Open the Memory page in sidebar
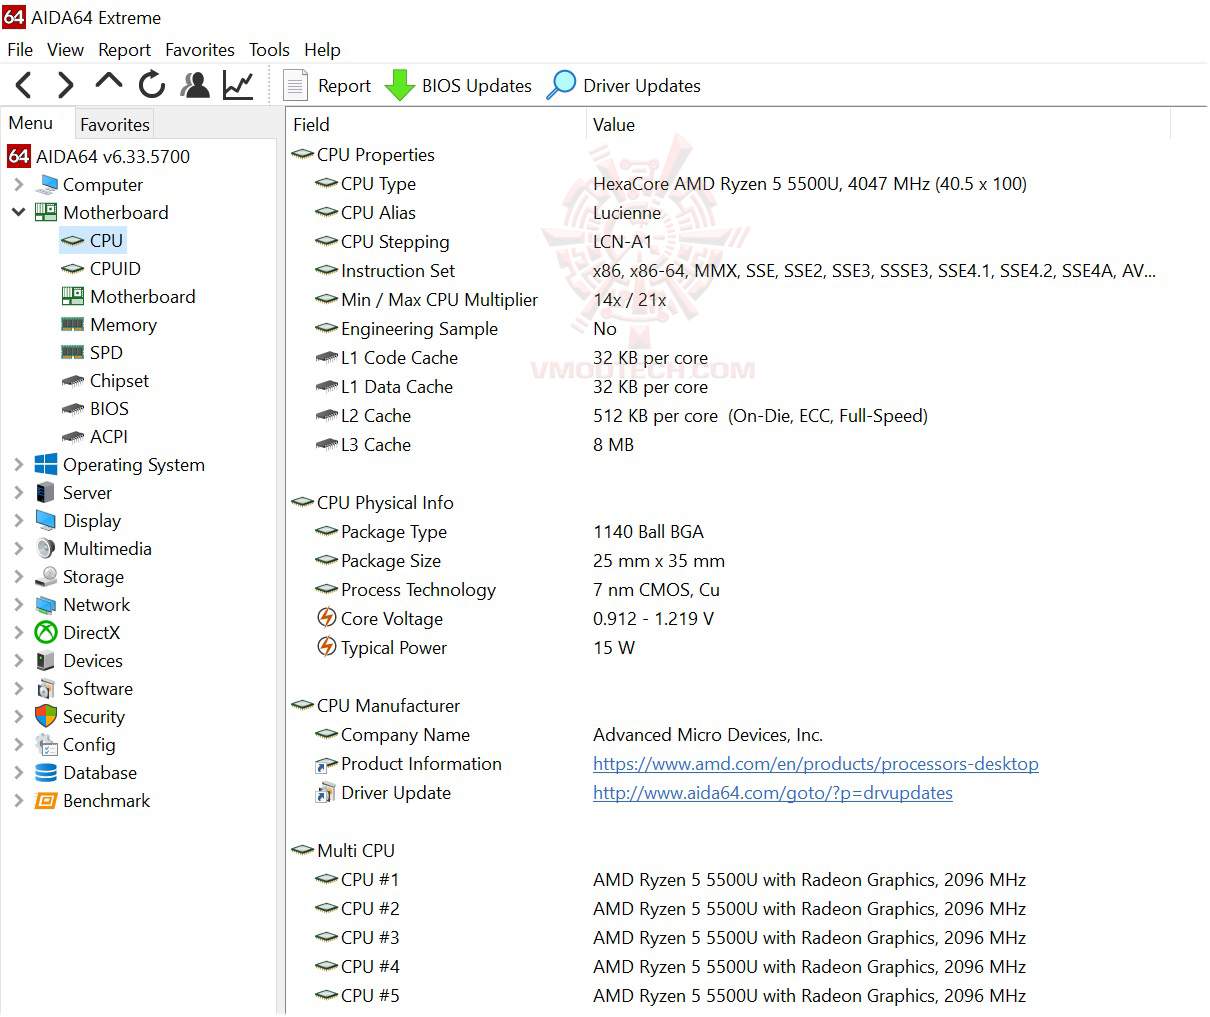This screenshot has height=1017, width=1210. (x=109, y=324)
